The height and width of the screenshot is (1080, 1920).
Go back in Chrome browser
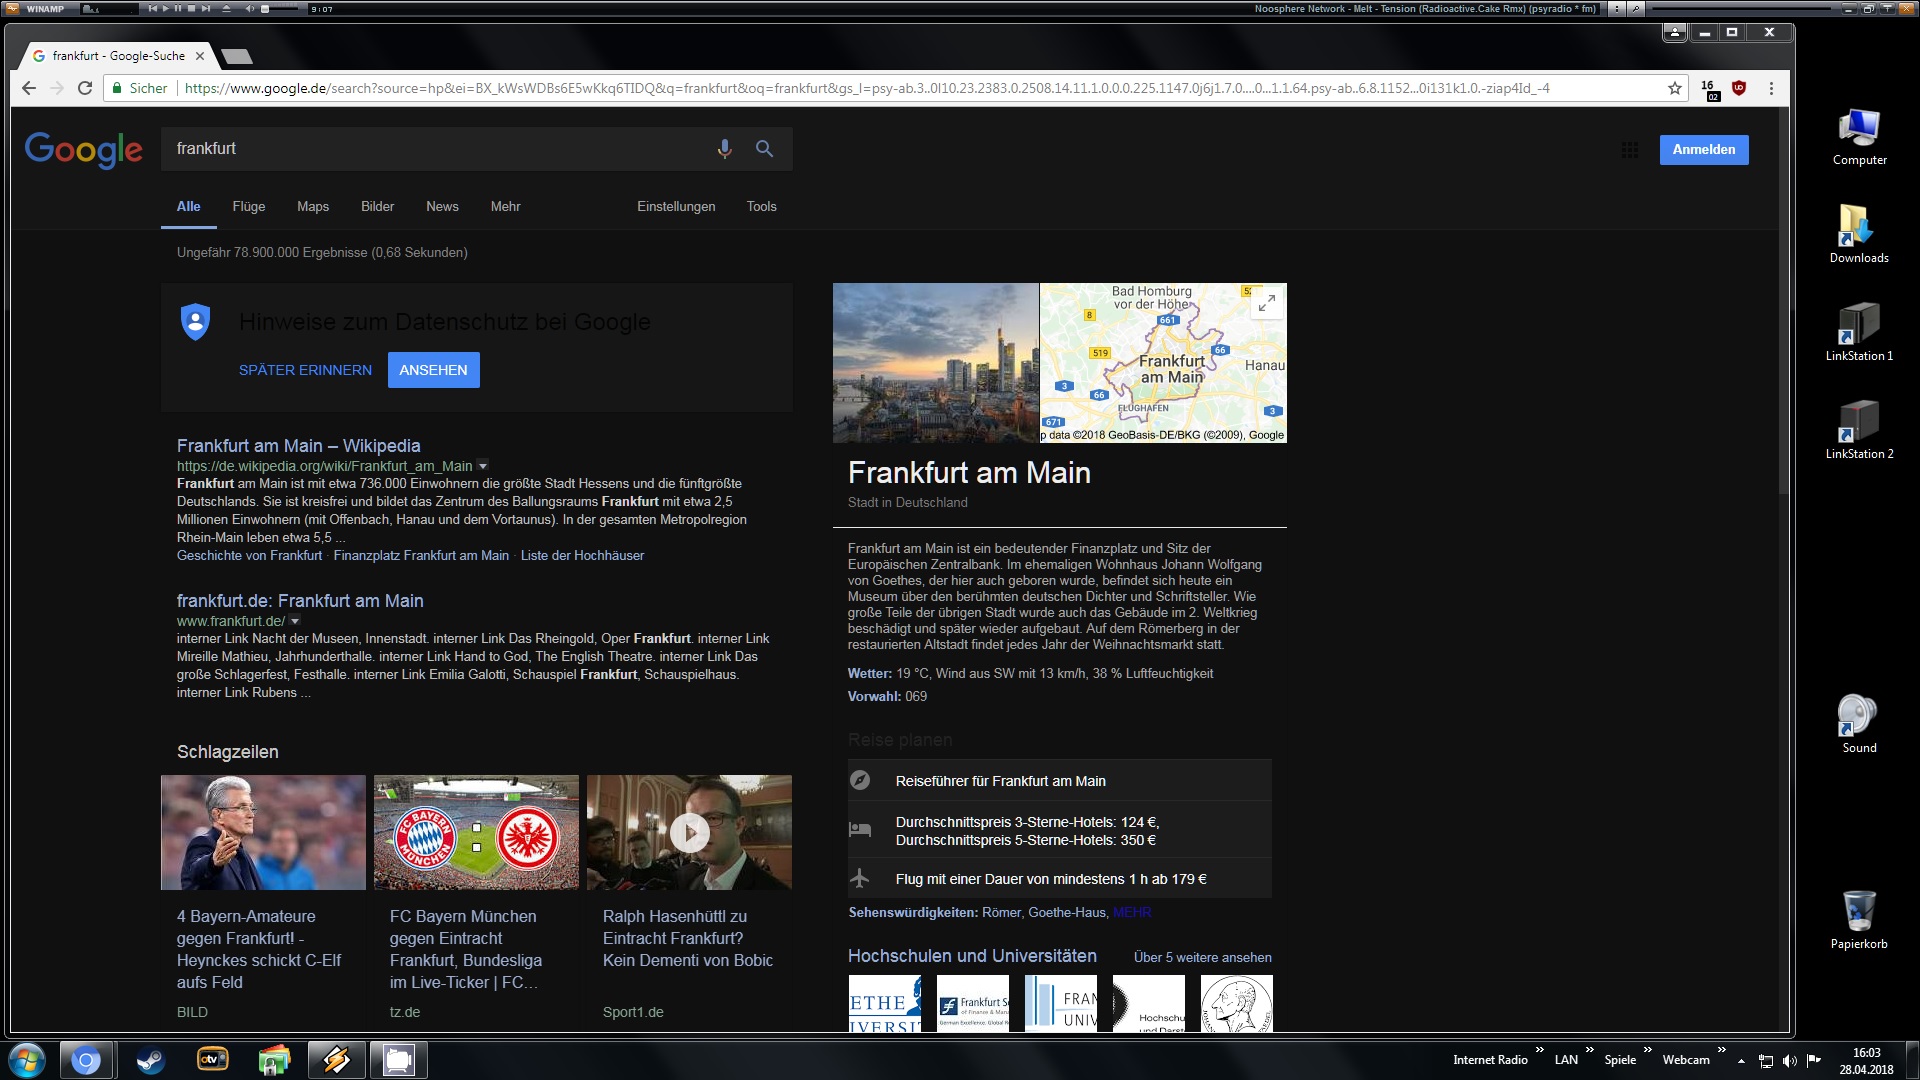pyautogui.click(x=29, y=88)
